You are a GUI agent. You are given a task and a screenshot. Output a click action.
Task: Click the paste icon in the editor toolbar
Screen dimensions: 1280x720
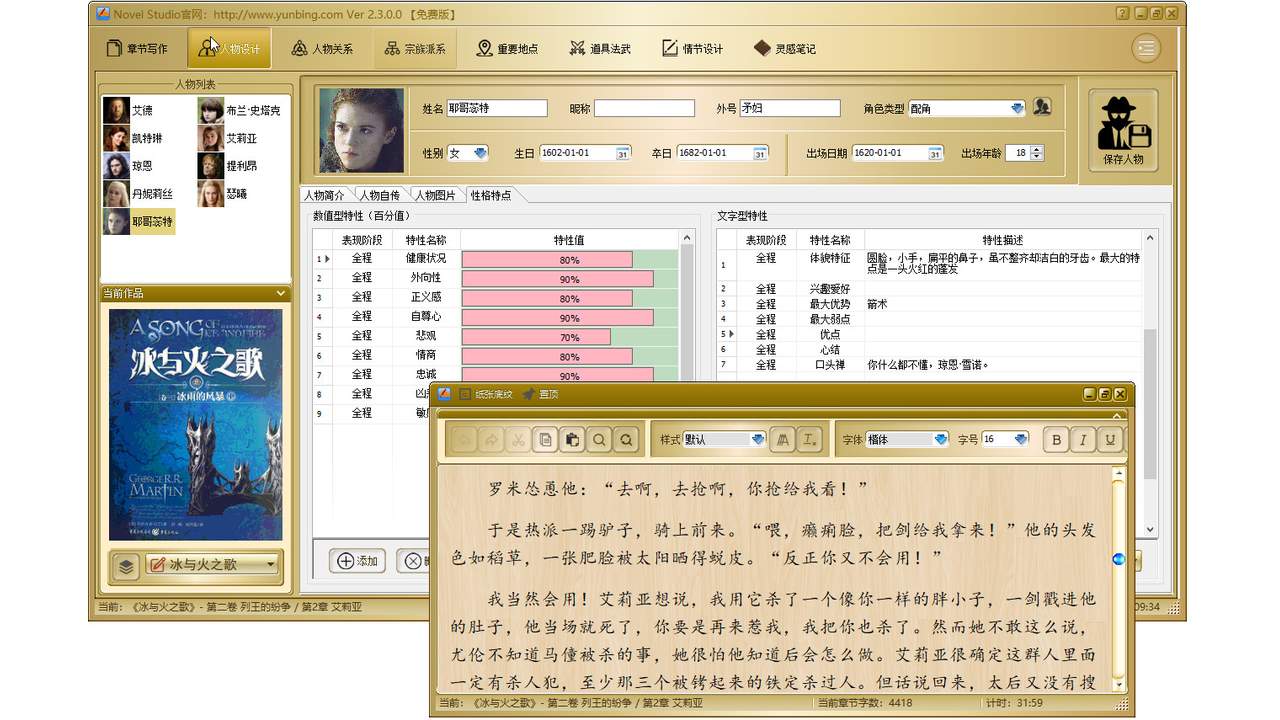tap(571, 439)
